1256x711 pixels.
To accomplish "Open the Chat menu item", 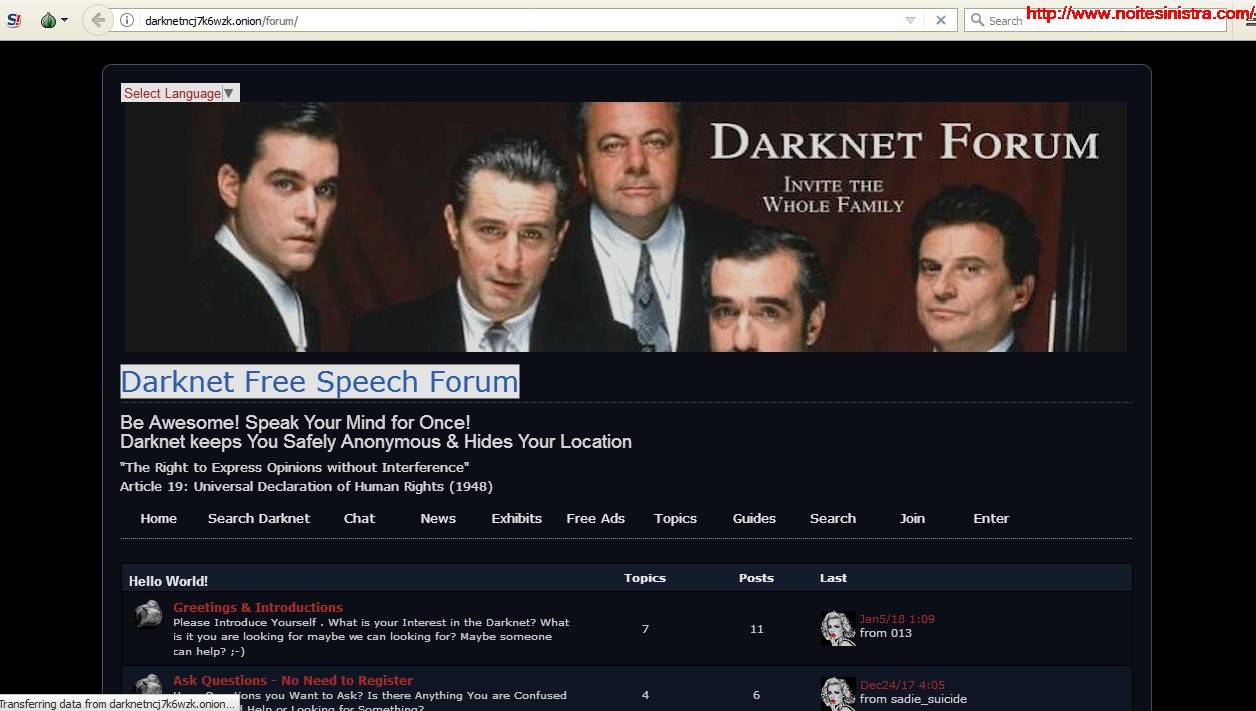I will tap(359, 518).
